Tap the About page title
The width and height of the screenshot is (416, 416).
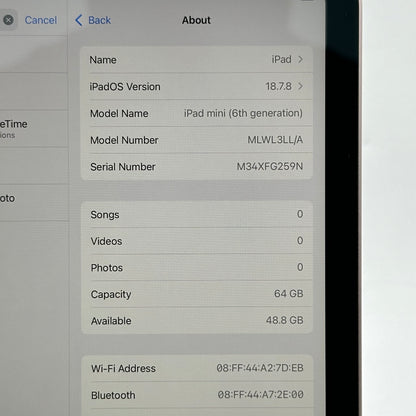click(x=196, y=20)
